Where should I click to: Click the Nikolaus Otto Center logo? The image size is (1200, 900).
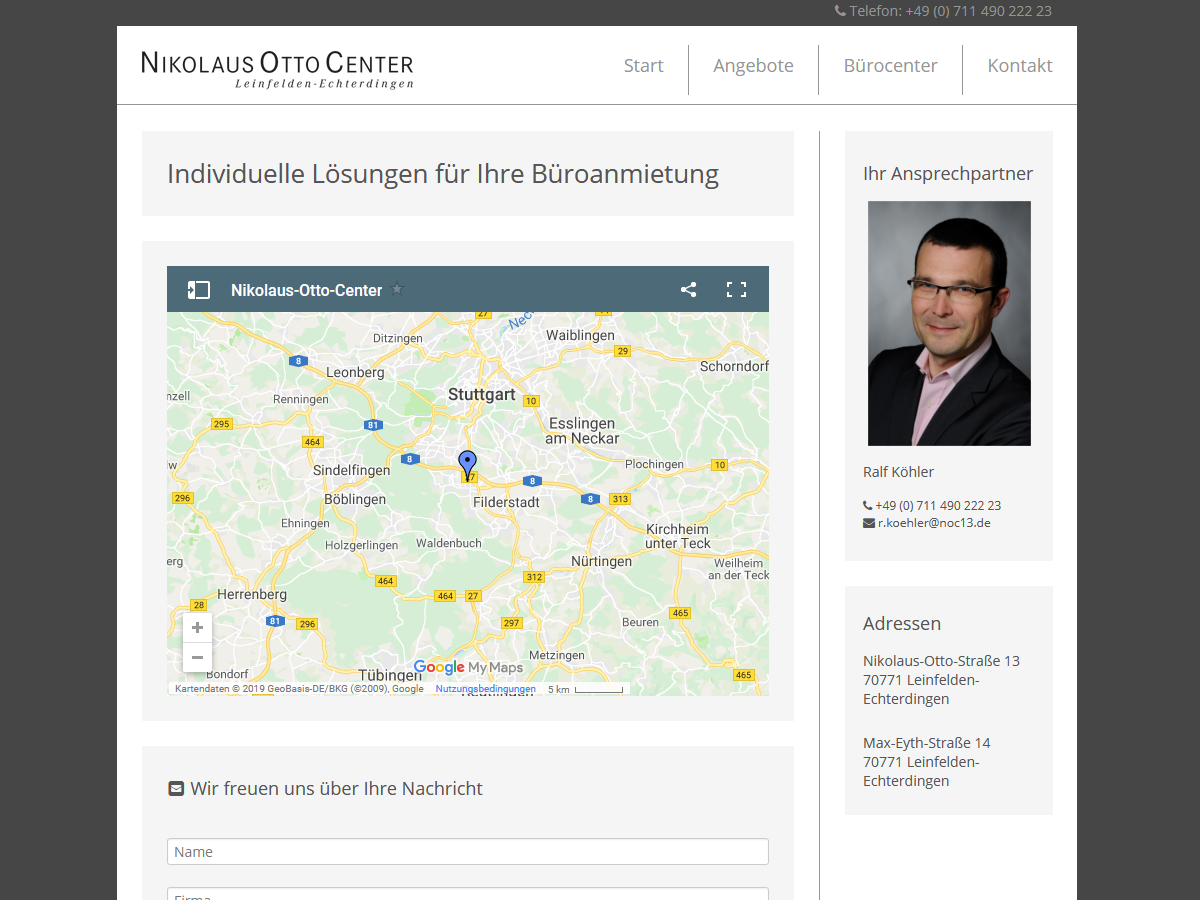tap(277, 68)
